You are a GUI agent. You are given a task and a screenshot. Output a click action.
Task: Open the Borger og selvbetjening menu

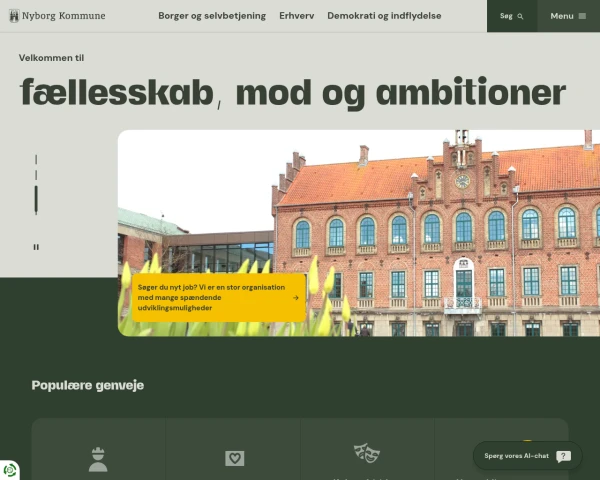(212, 16)
